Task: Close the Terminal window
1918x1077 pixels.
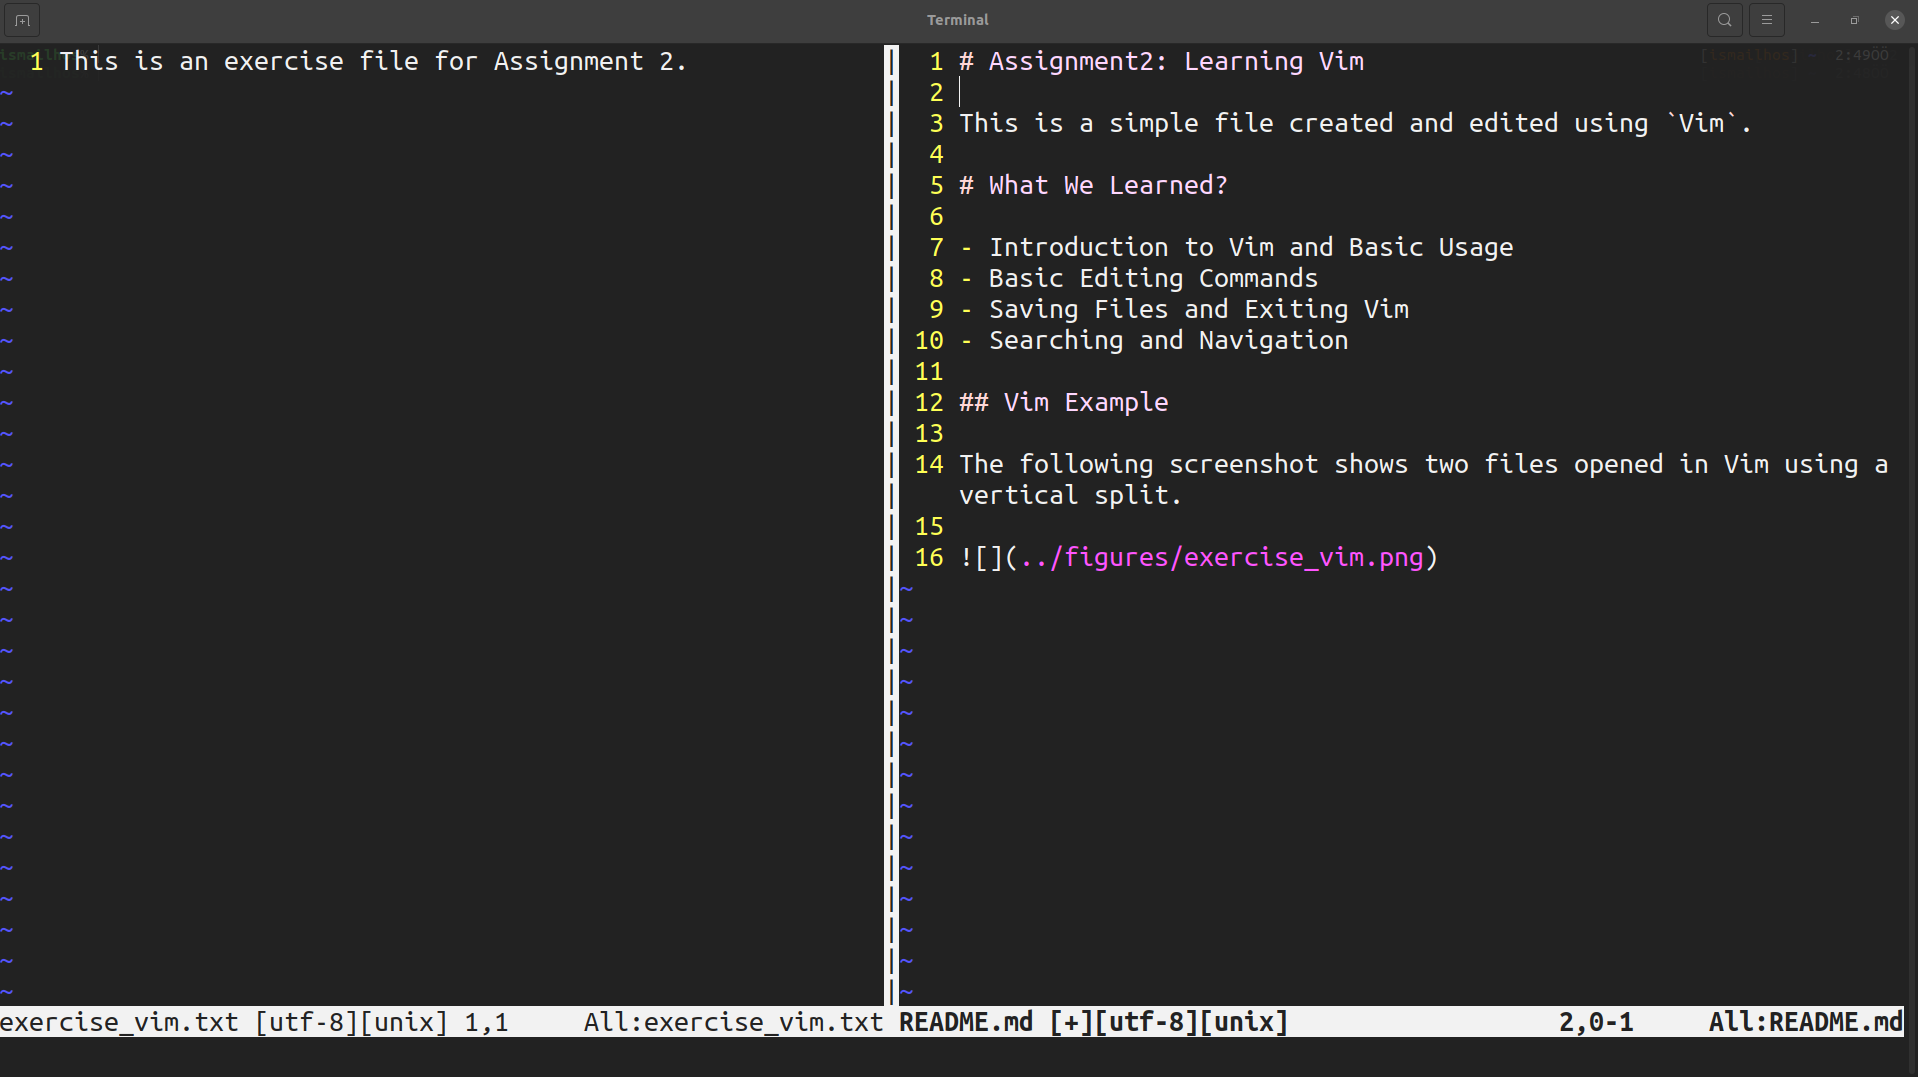Action: pos(1894,20)
